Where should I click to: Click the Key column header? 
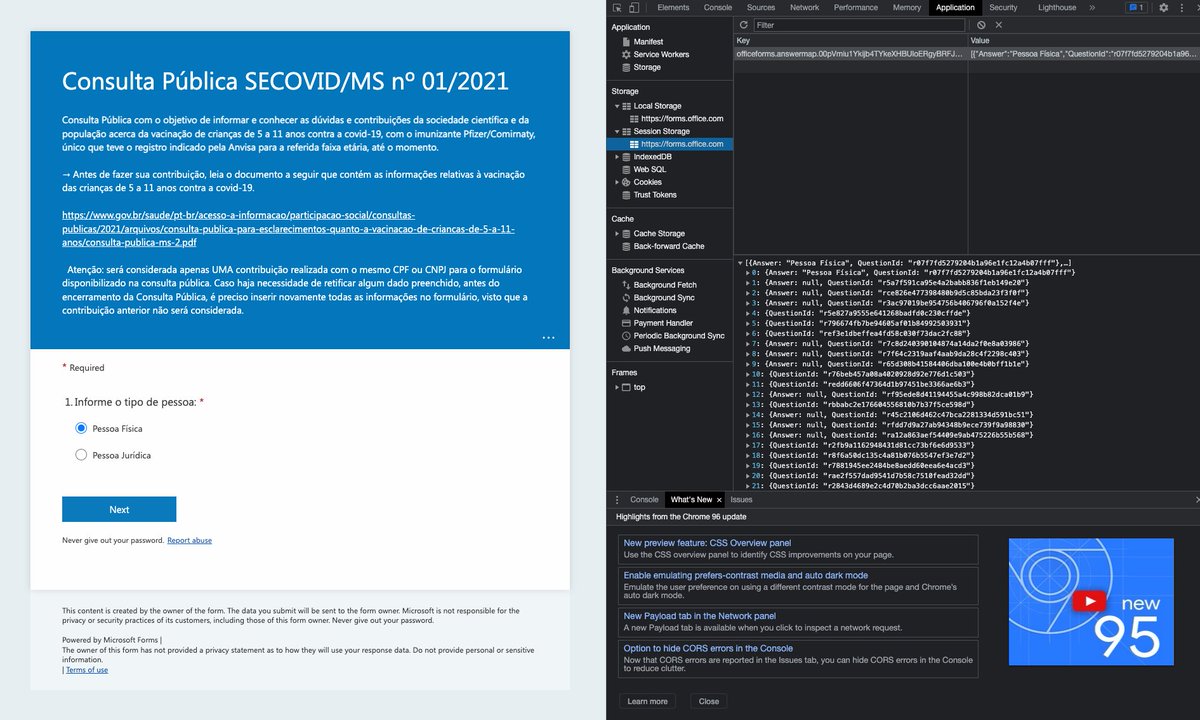tap(849, 40)
